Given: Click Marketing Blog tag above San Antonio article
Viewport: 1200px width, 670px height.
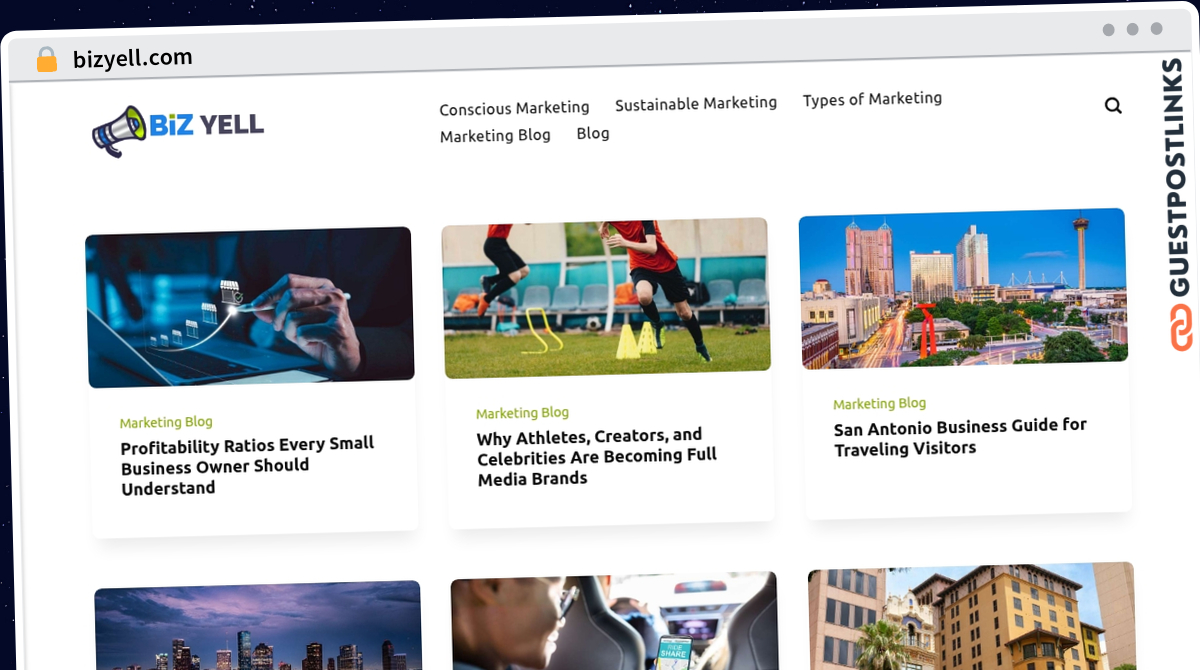Looking at the screenshot, I should point(880,404).
